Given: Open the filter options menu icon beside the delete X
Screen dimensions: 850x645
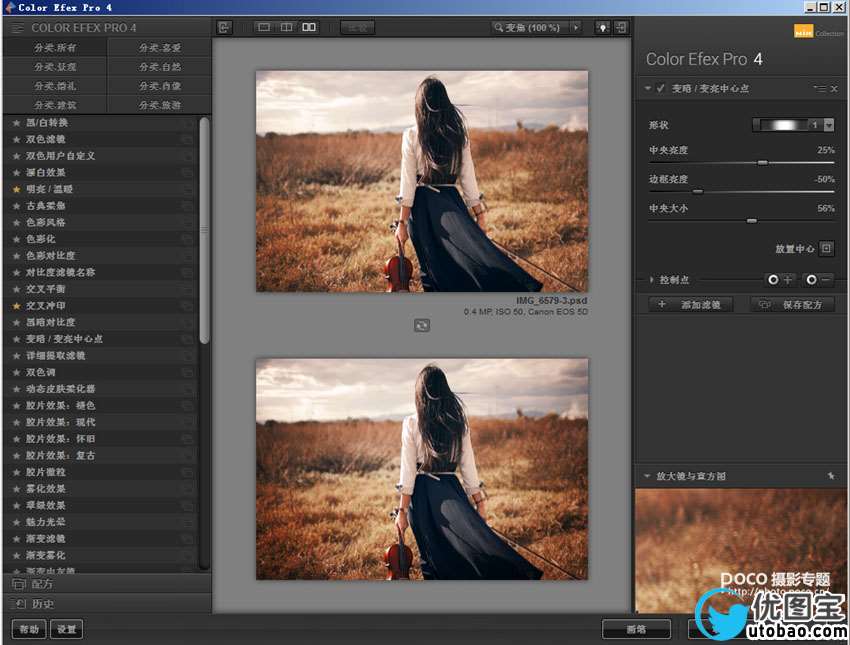Looking at the screenshot, I should pyautogui.click(x=819, y=88).
